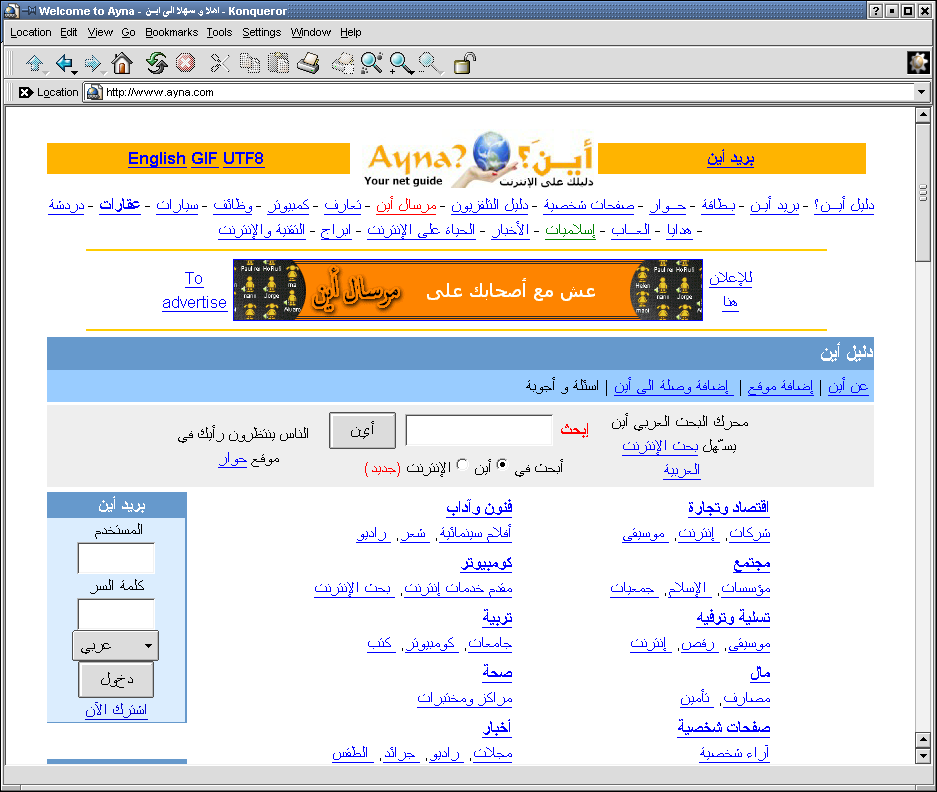Click the Konqueror gear icon at top right
This screenshot has height=792, width=937.
(917, 62)
